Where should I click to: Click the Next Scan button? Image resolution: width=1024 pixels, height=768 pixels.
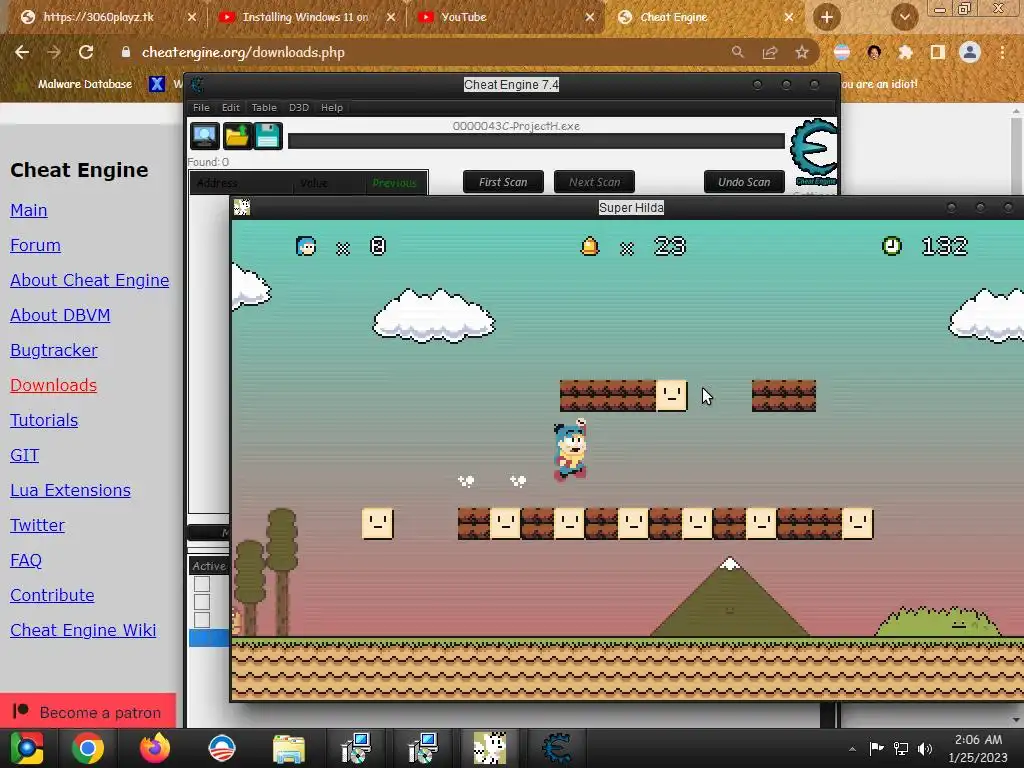click(x=594, y=182)
